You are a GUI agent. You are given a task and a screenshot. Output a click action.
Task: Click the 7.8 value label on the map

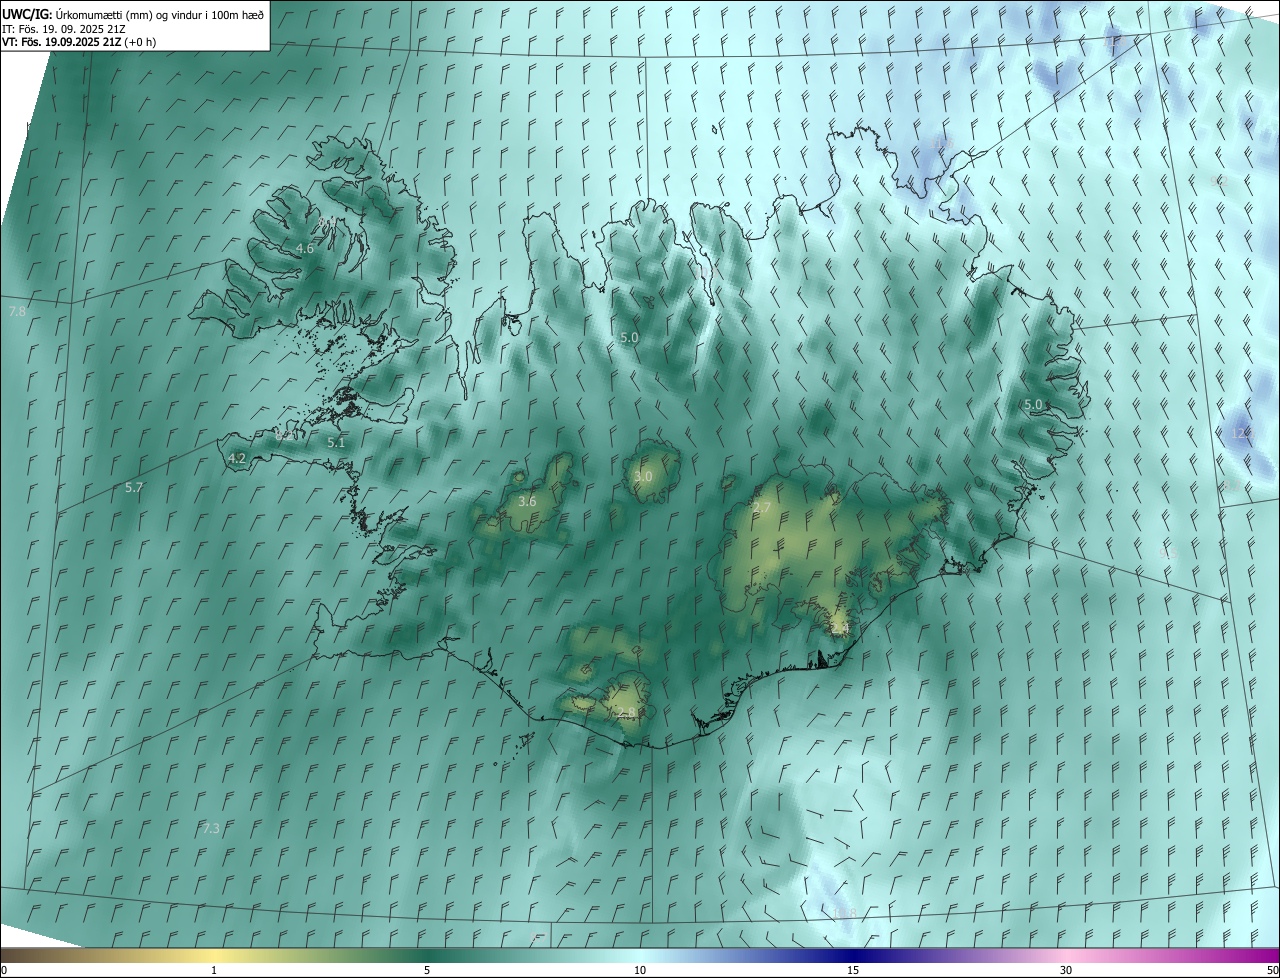[17, 312]
